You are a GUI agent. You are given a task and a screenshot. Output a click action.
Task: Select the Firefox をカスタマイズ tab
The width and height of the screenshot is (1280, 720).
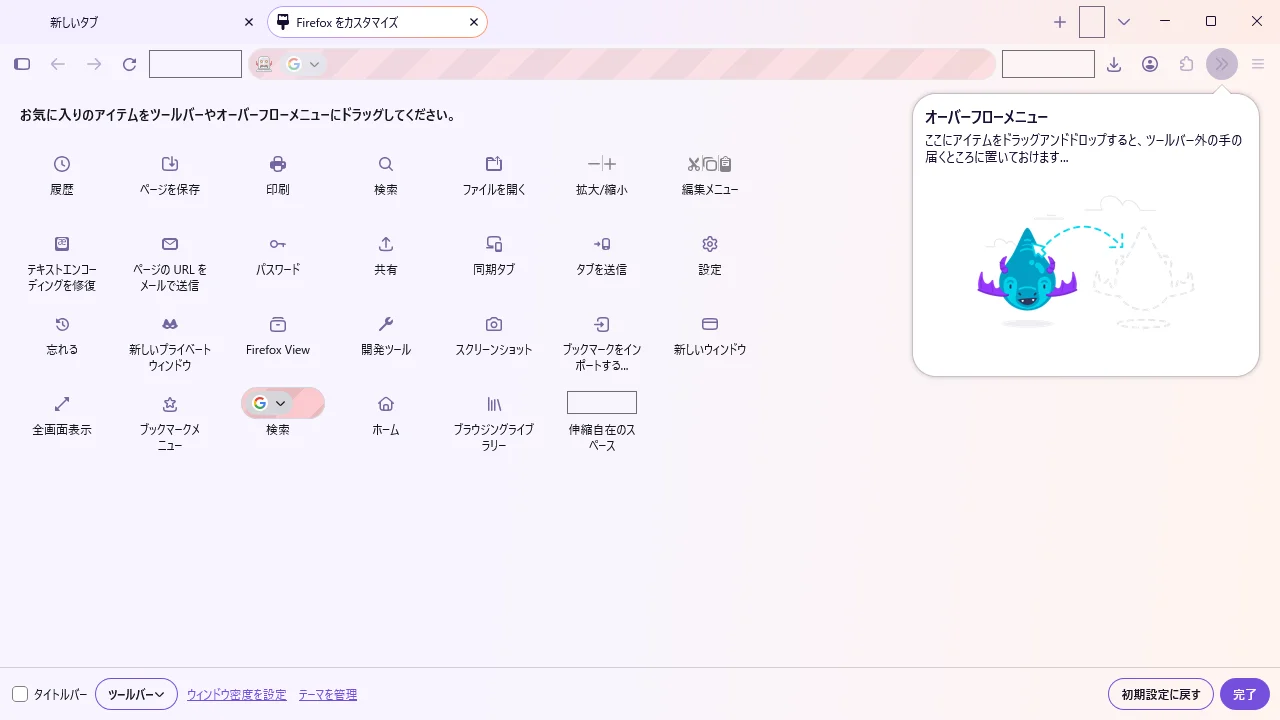pos(377,22)
